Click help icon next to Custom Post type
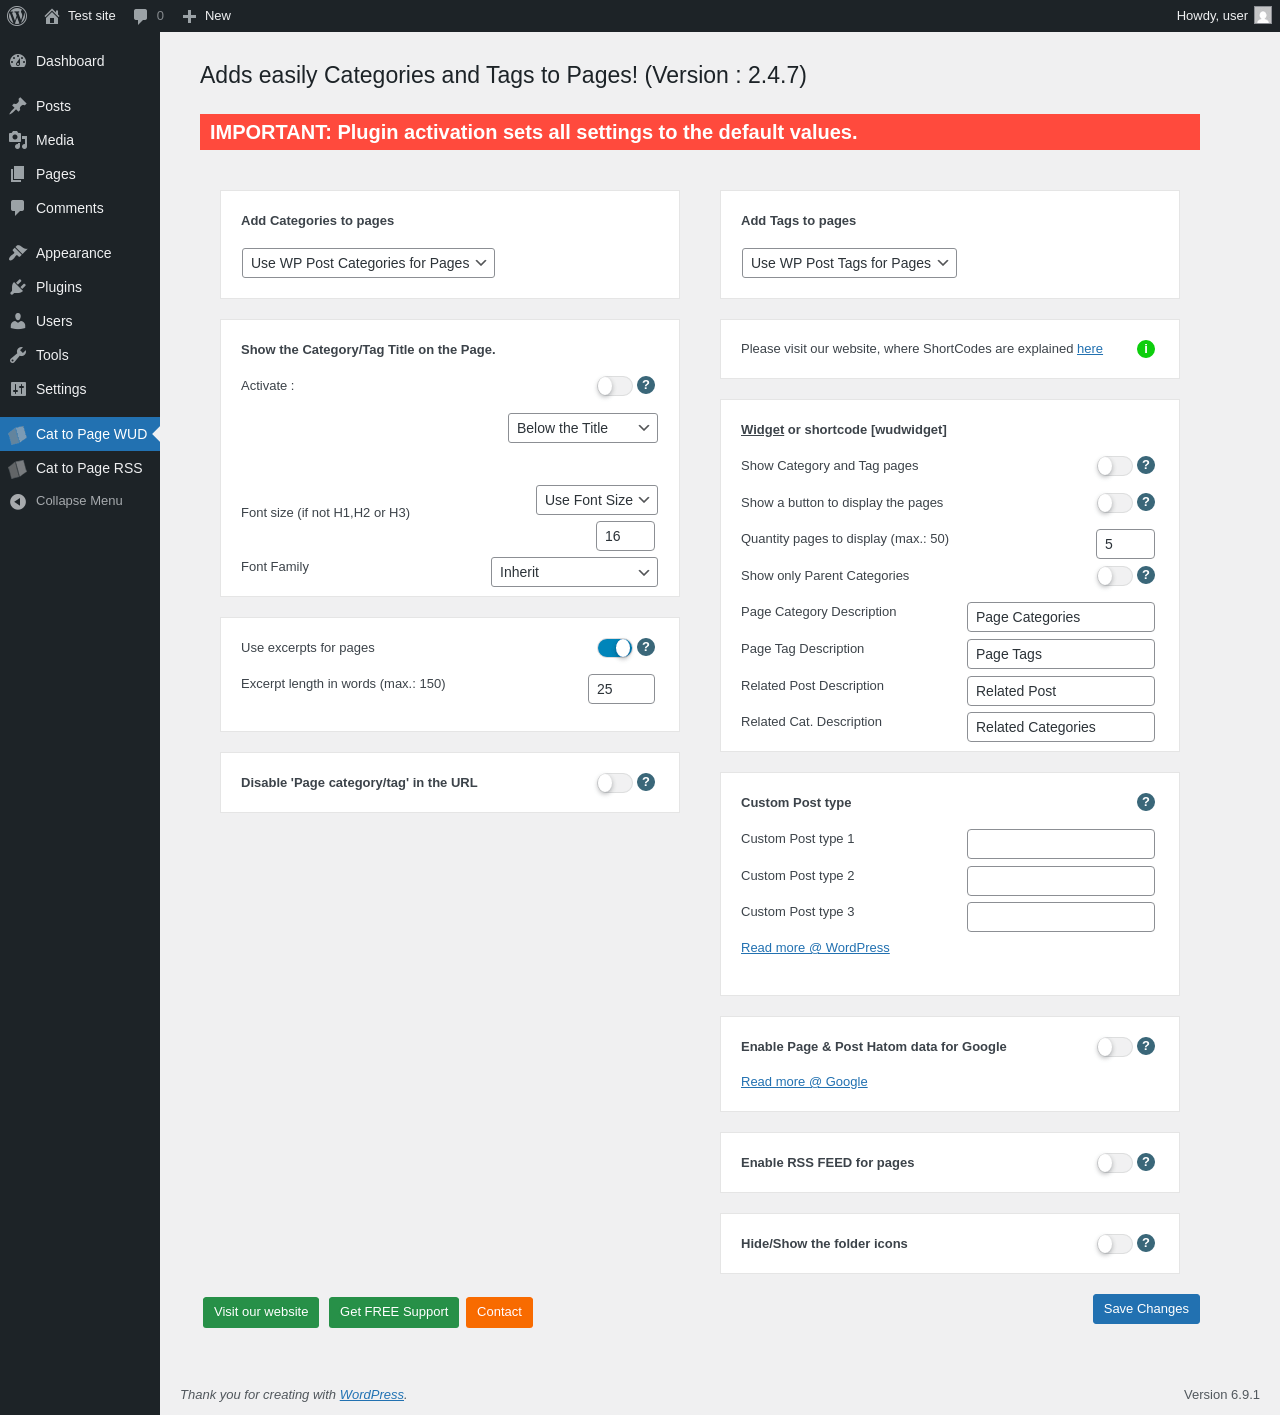 pyautogui.click(x=1146, y=802)
